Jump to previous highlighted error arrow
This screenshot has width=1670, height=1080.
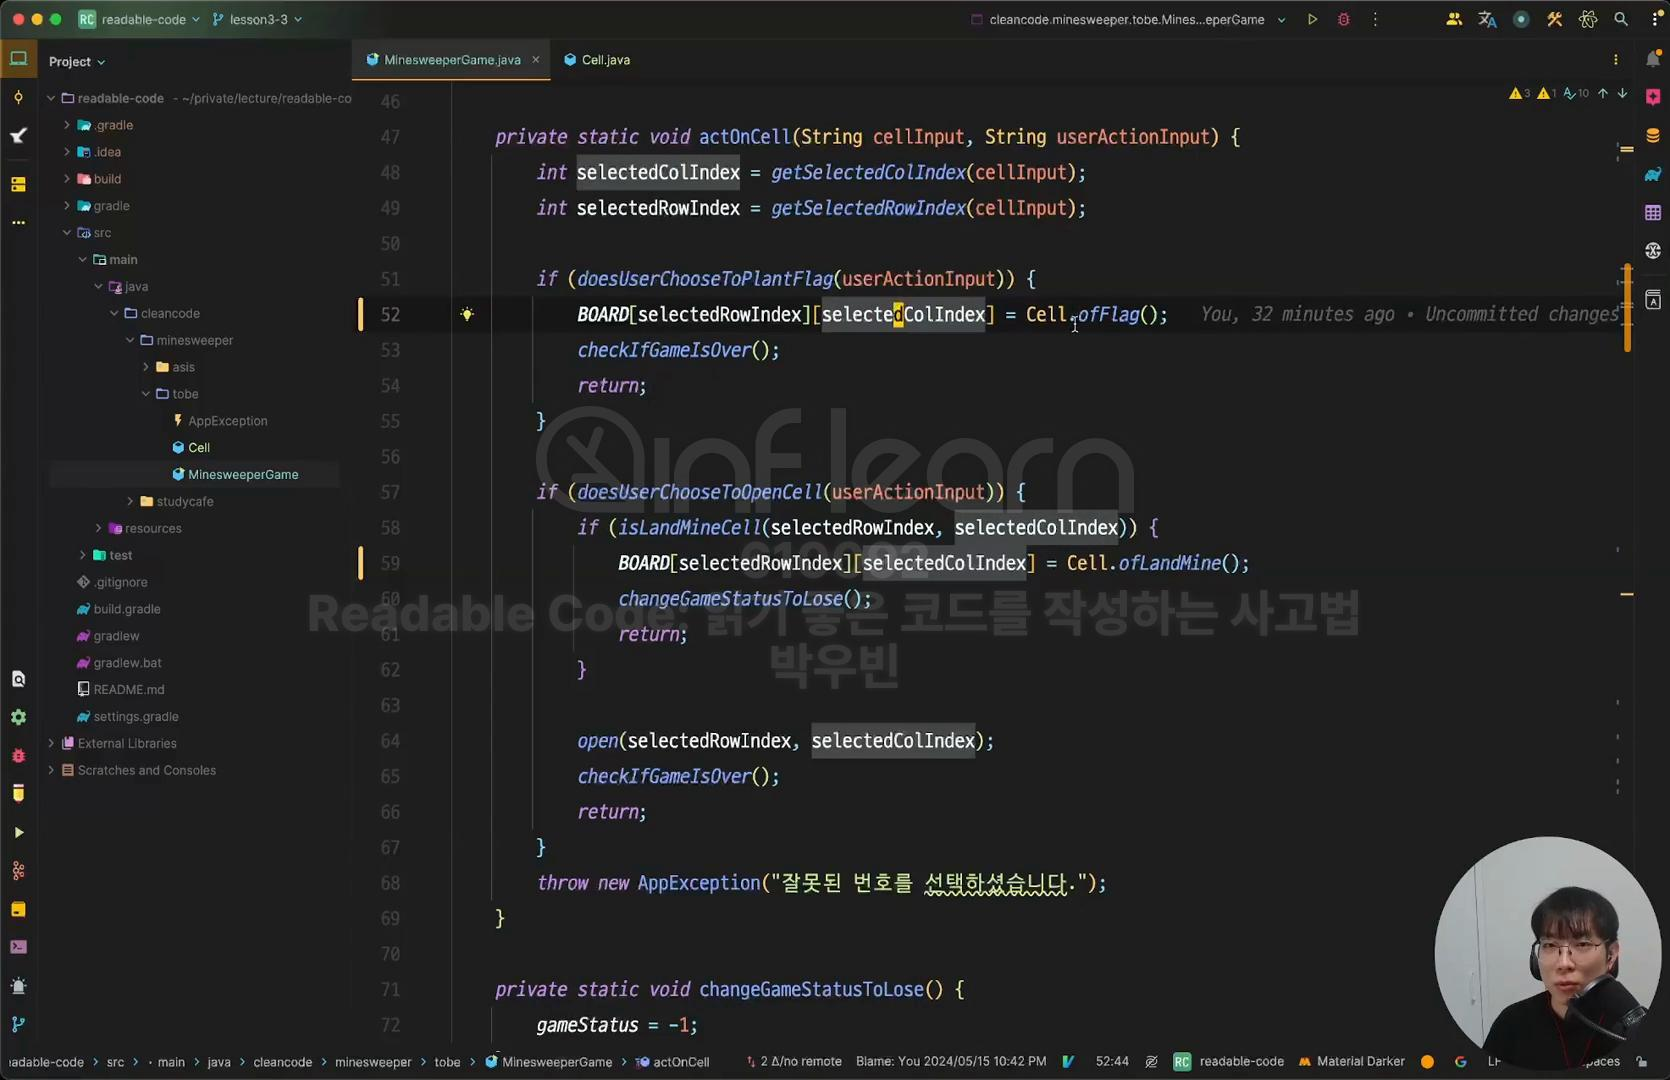click(1603, 93)
